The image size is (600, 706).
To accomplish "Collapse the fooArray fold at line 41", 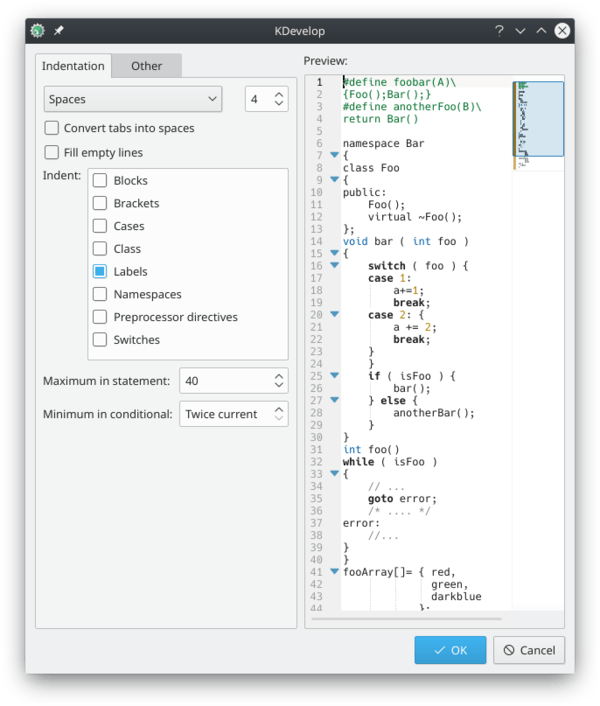I will [334, 571].
